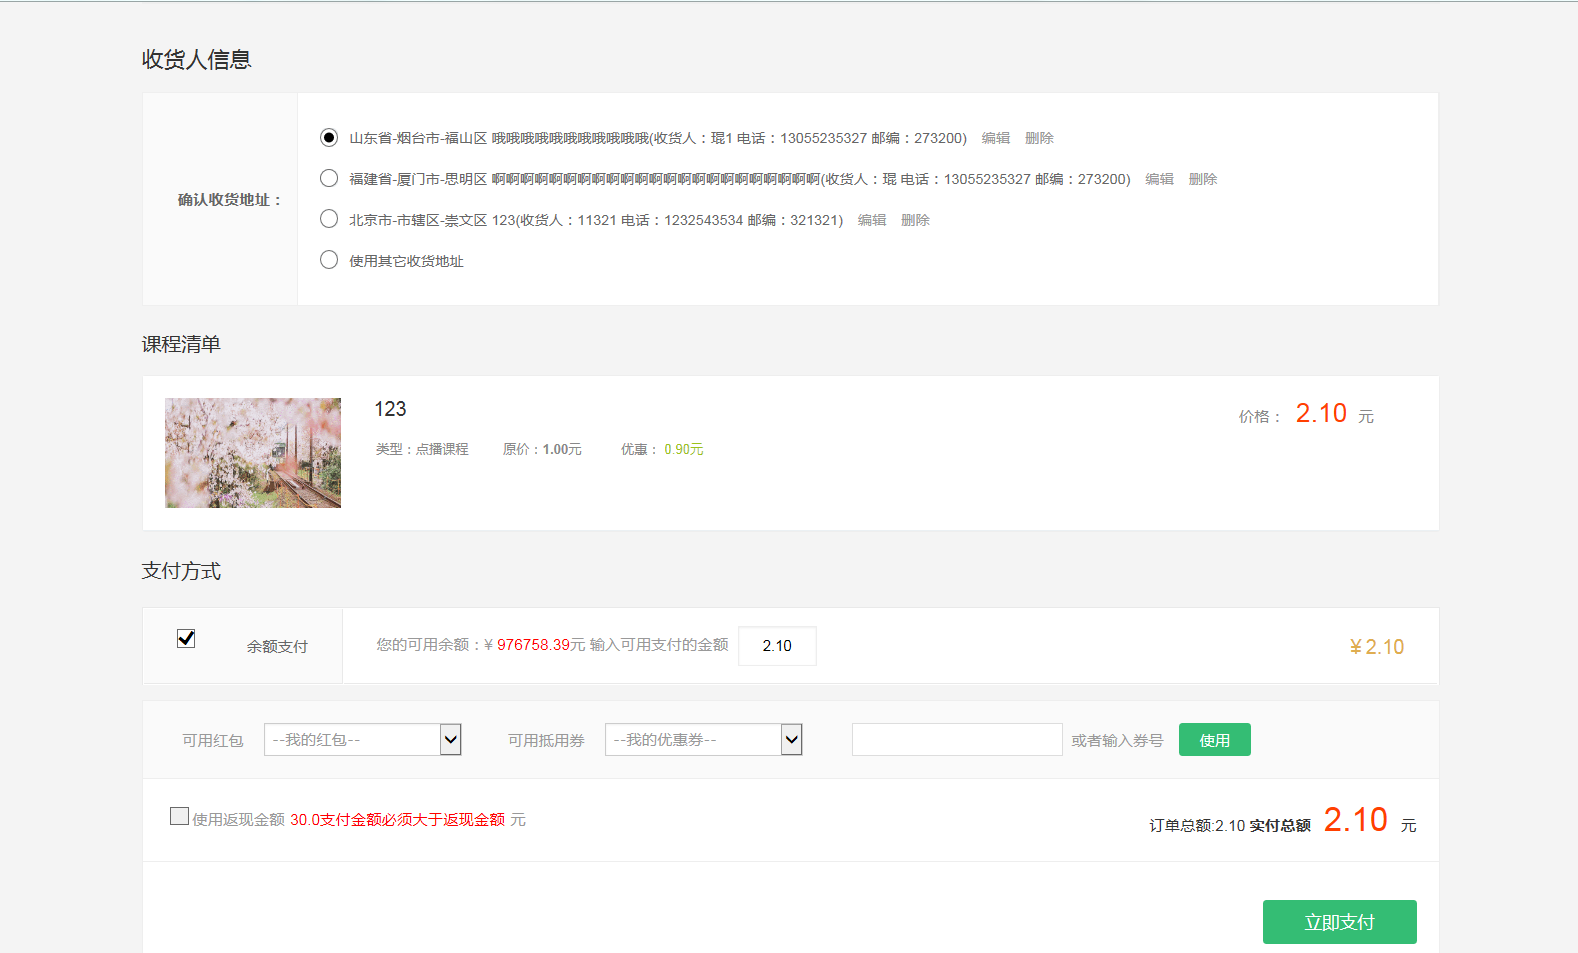This screenshot has width=1578, height=953.
Task: Click the ￥2.10 amount in the balance payment row
Action: [1377, 647]
